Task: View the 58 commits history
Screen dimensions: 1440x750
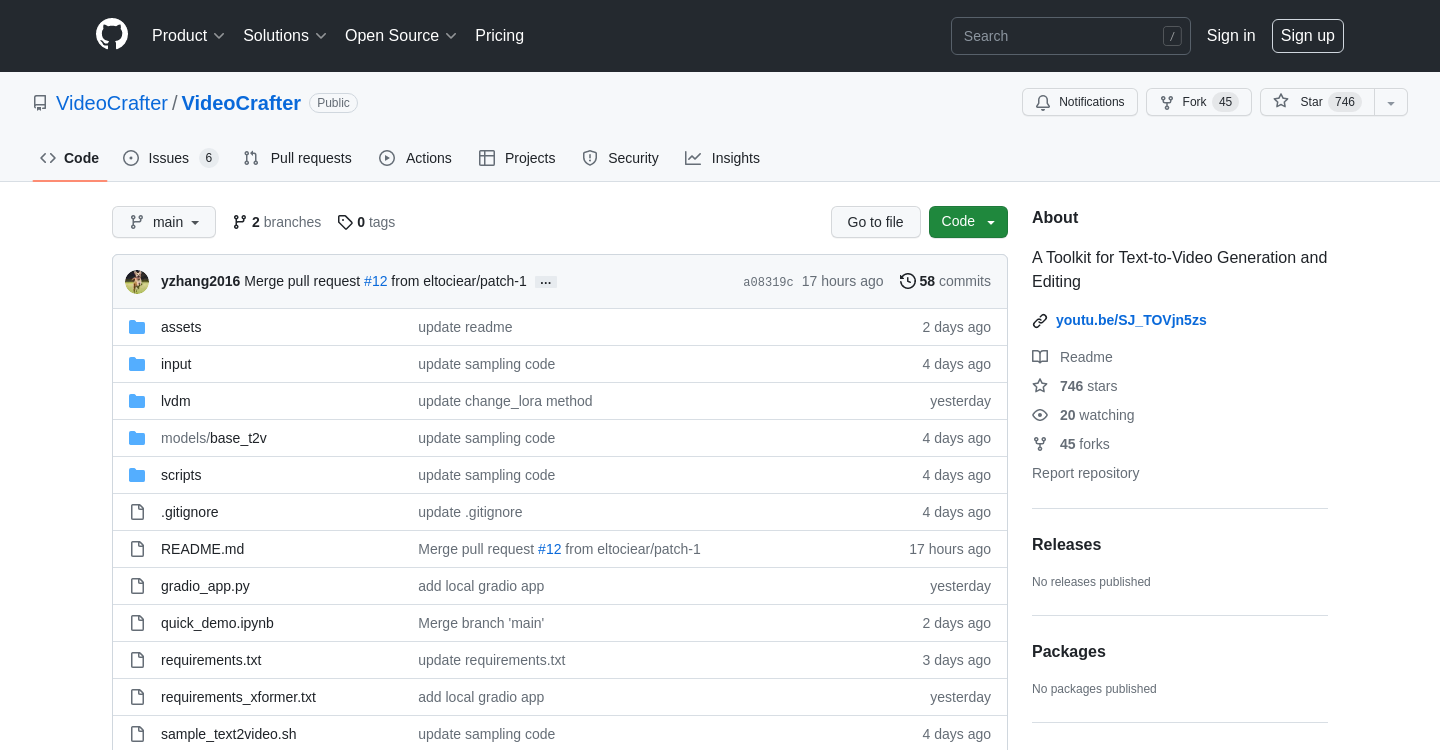Action: pyautogui.click(x=945, y=281)
